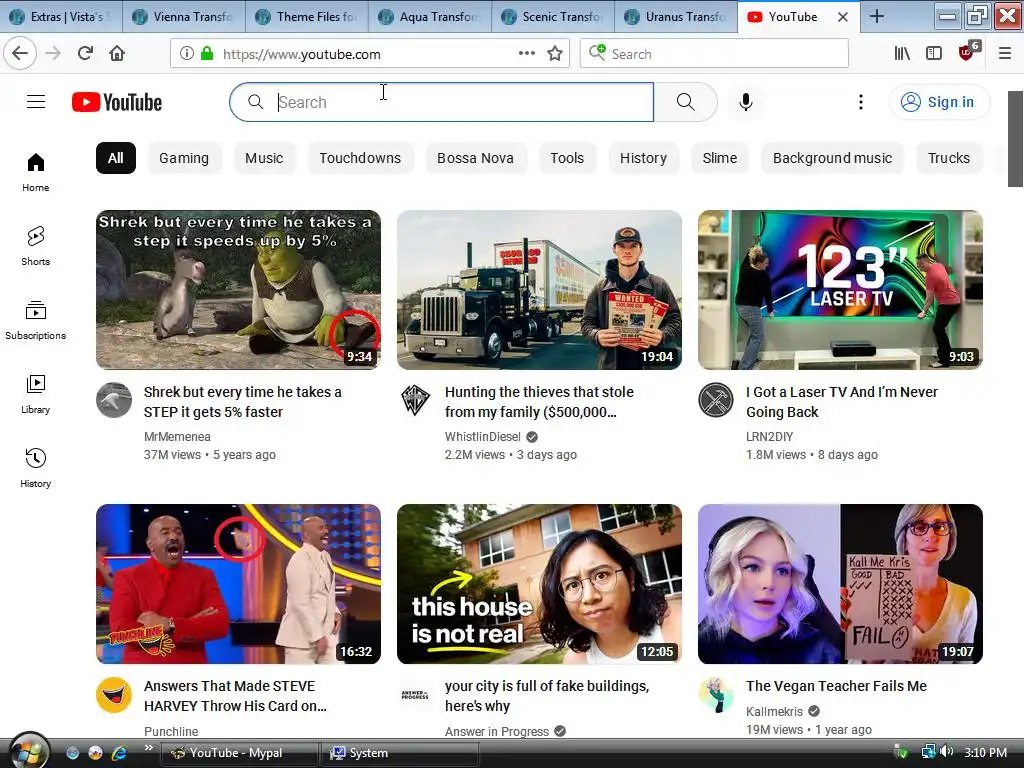Switch to the Aqua Transformation tab
Image resolution: width=1024 pixels, height=768 pixels.
coord(430,17)
